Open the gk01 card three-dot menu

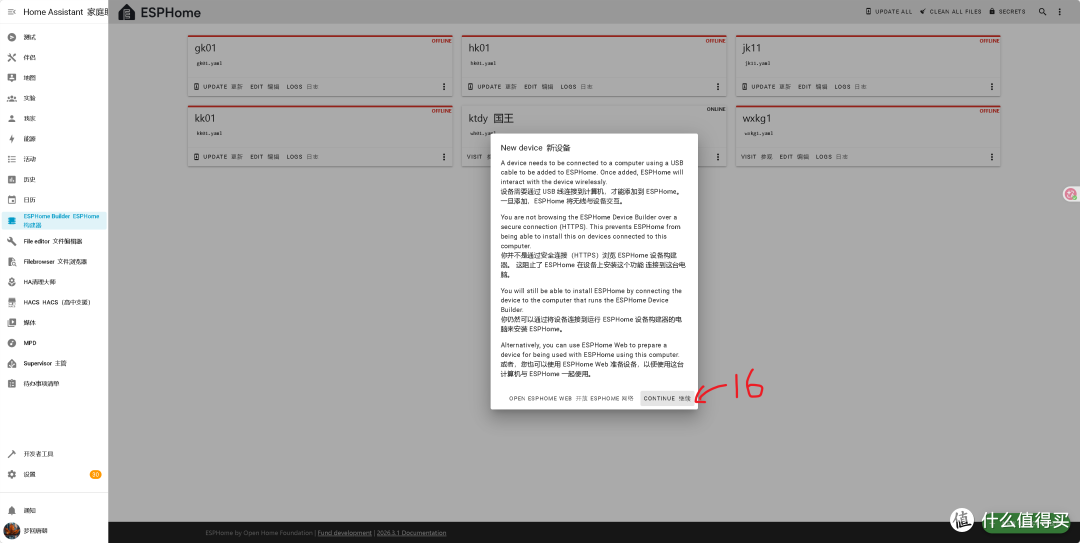pyautogui.click(x=444, y=87)
